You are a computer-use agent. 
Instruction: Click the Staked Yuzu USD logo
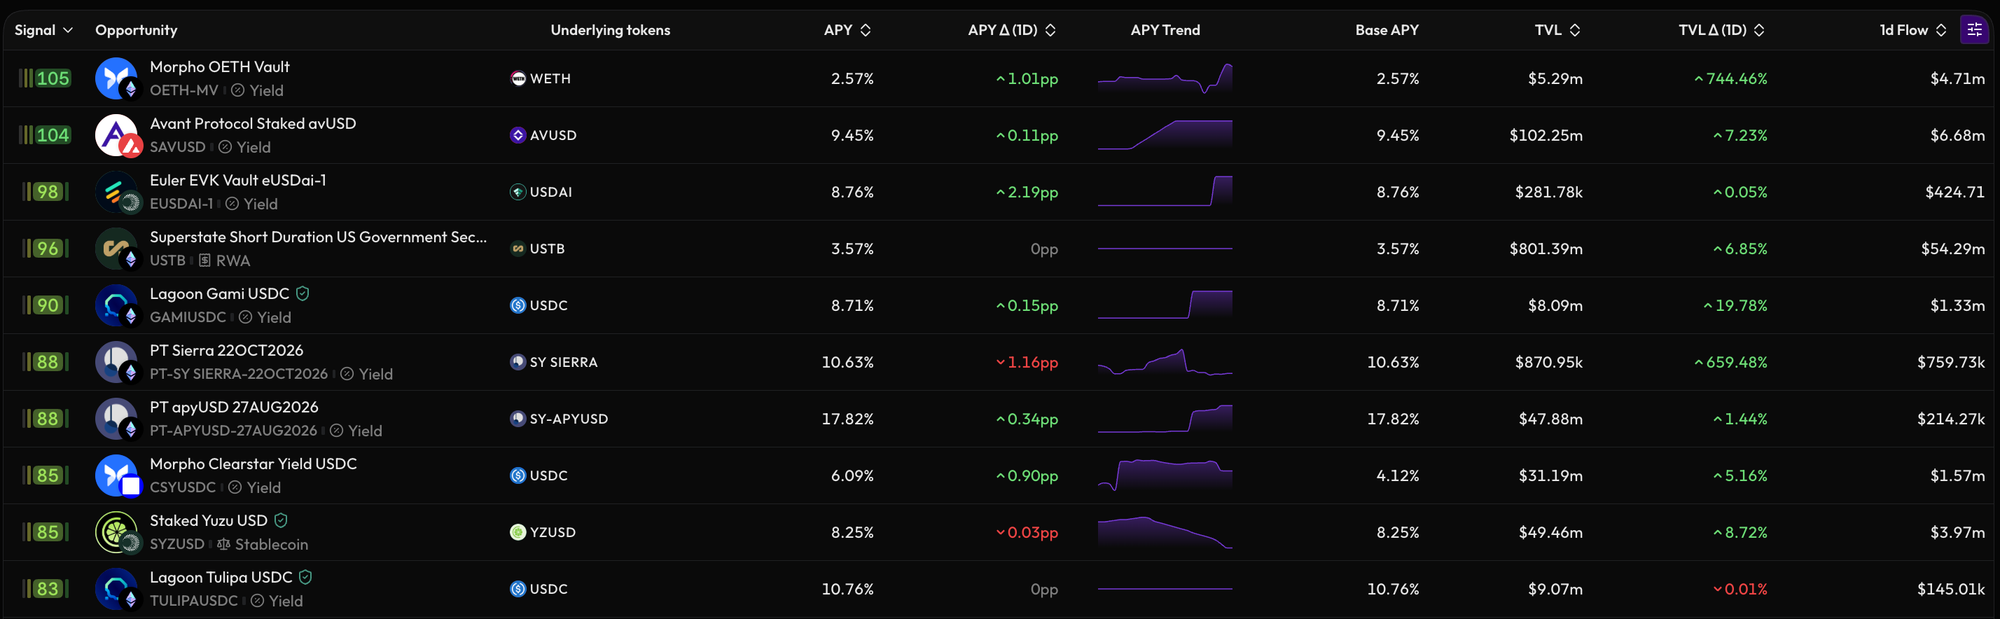tap(116, 532)
